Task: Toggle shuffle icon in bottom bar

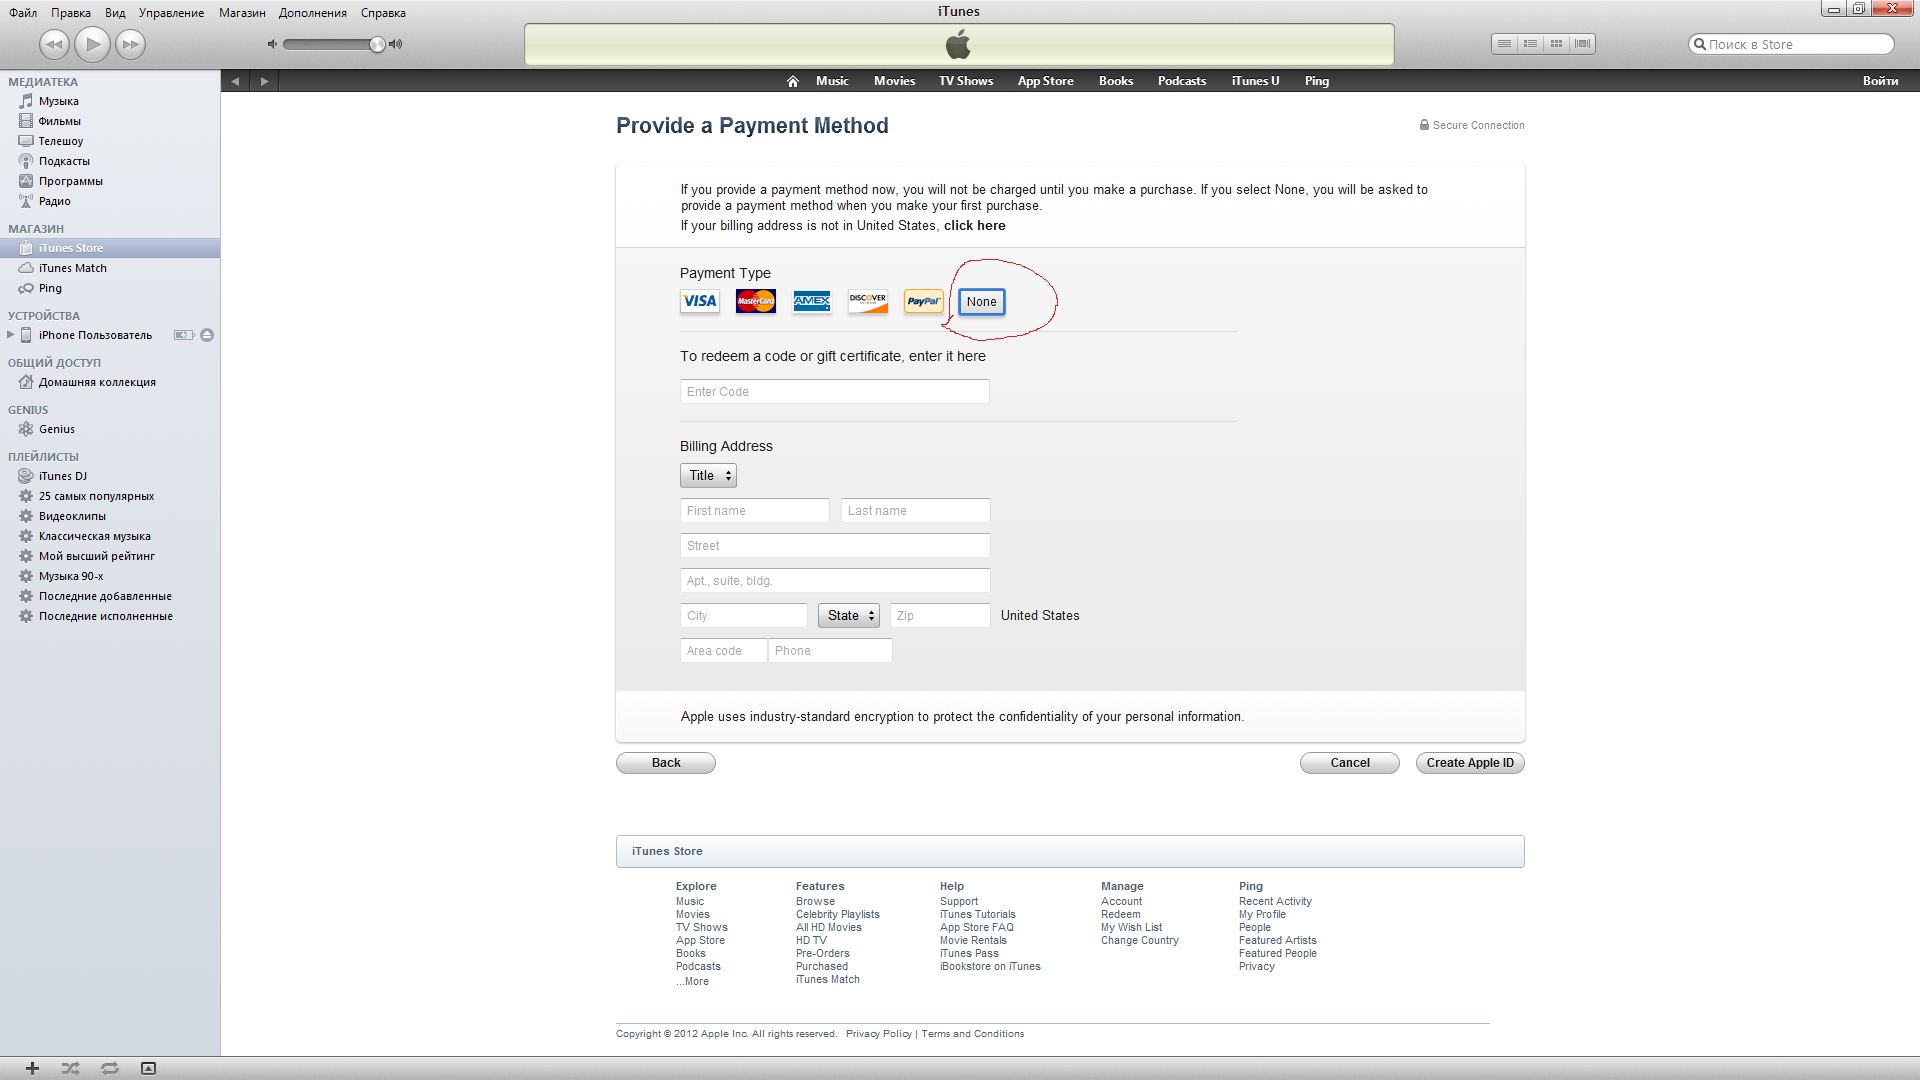Action: pos(70,1068)
